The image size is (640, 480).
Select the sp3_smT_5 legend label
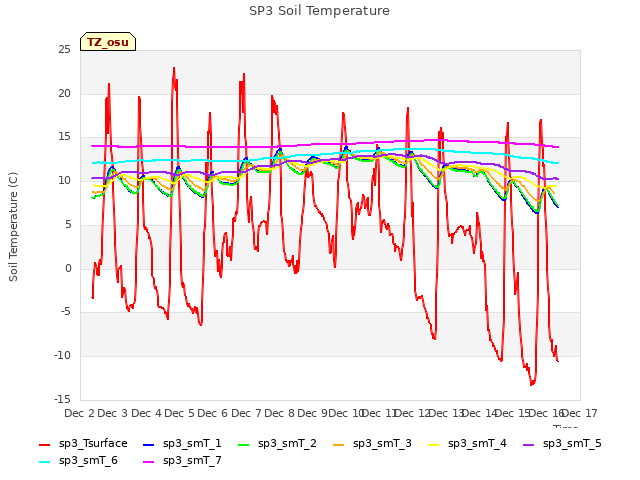pyautogui.click(x=572, y=444)
